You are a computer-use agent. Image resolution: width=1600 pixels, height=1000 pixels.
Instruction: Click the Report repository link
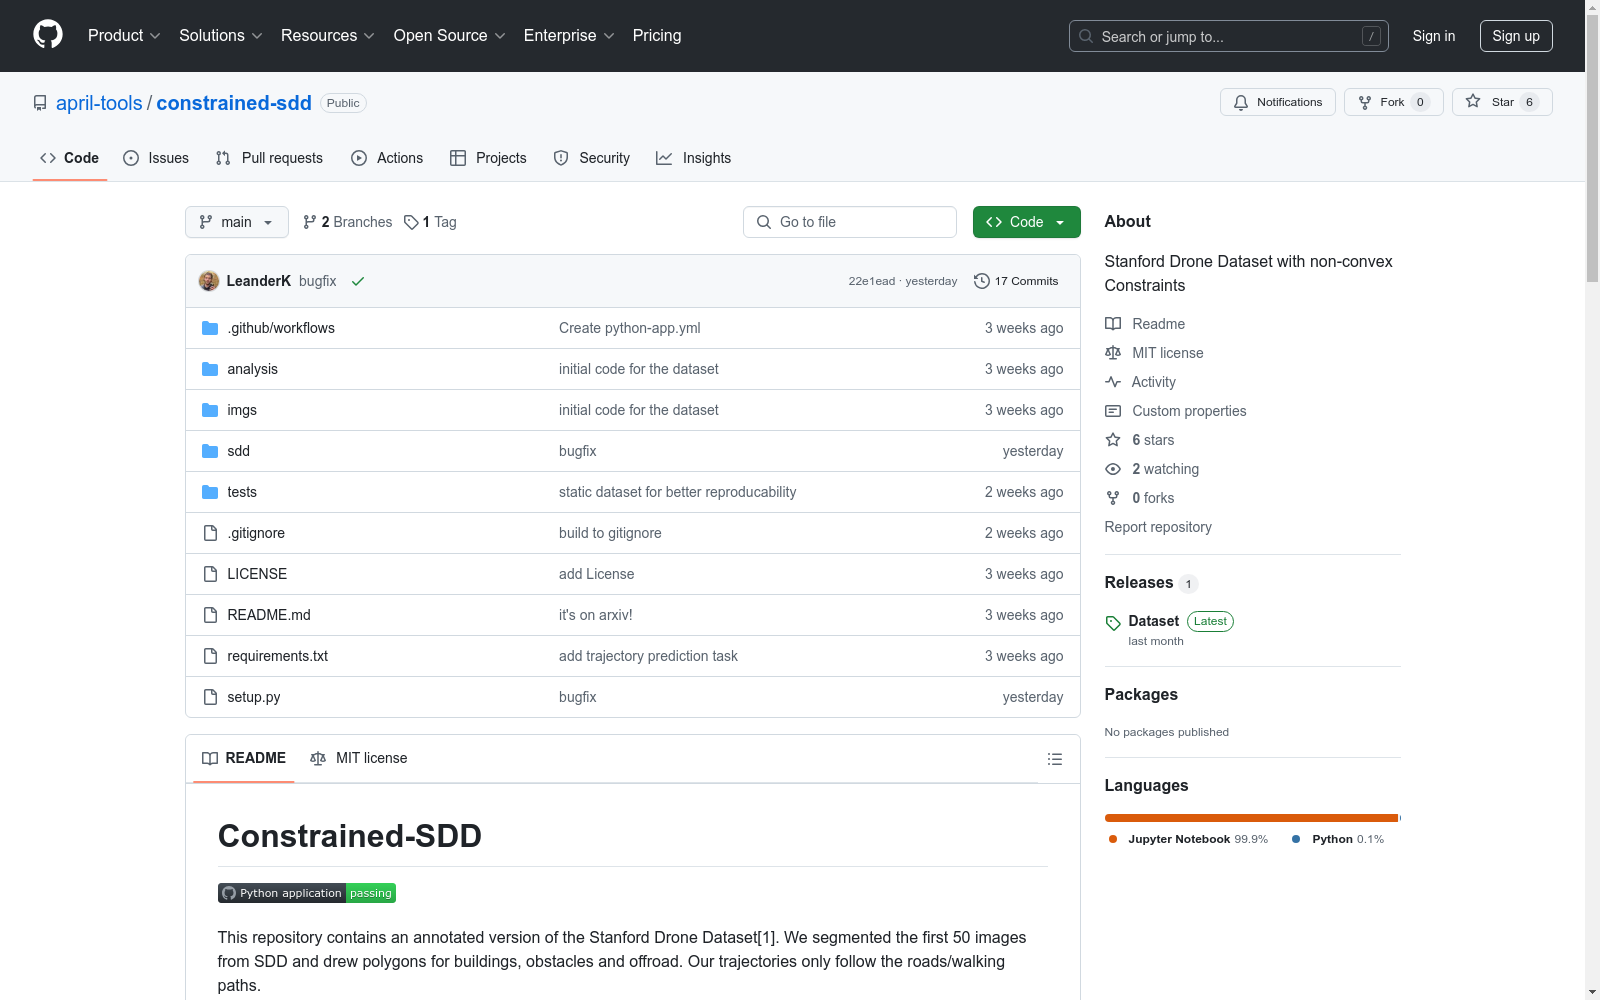[1158, 527]
